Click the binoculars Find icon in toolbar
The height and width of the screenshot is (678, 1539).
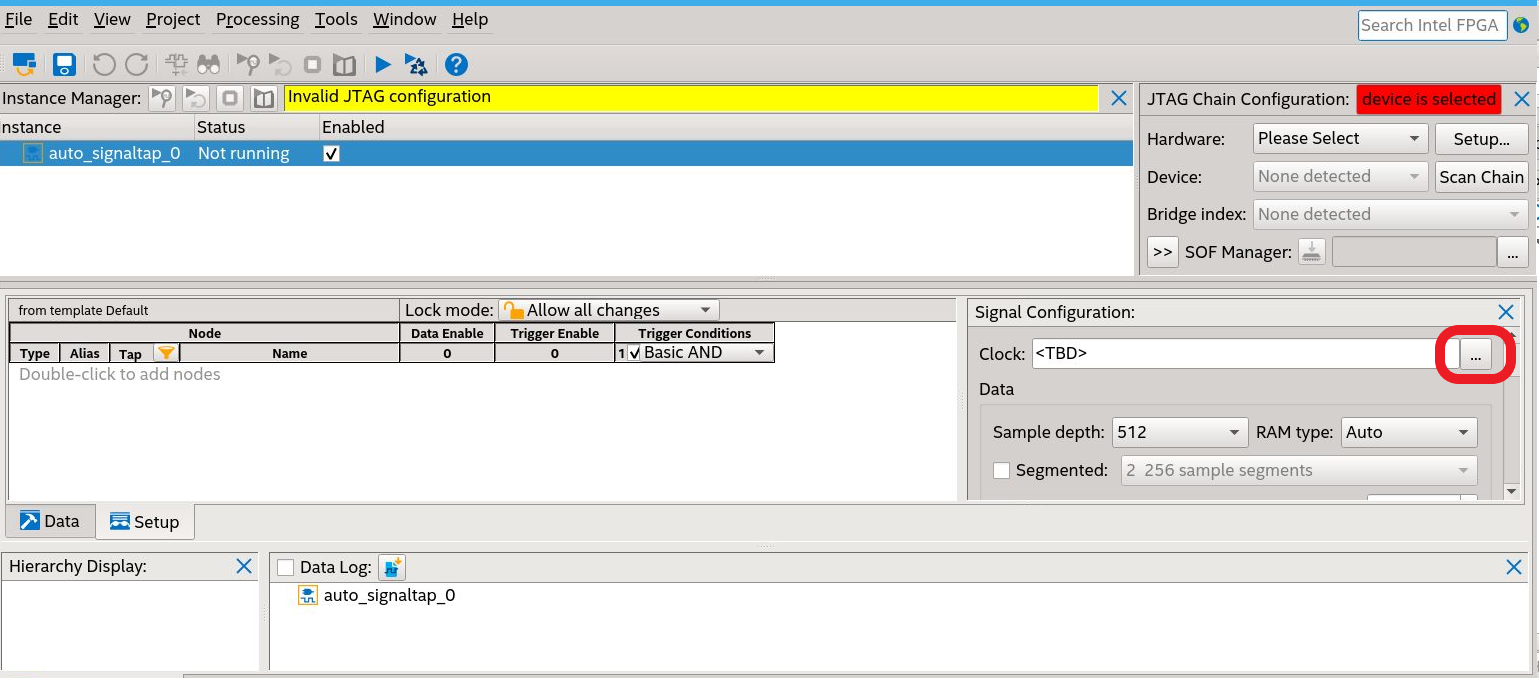pos(208,65)
